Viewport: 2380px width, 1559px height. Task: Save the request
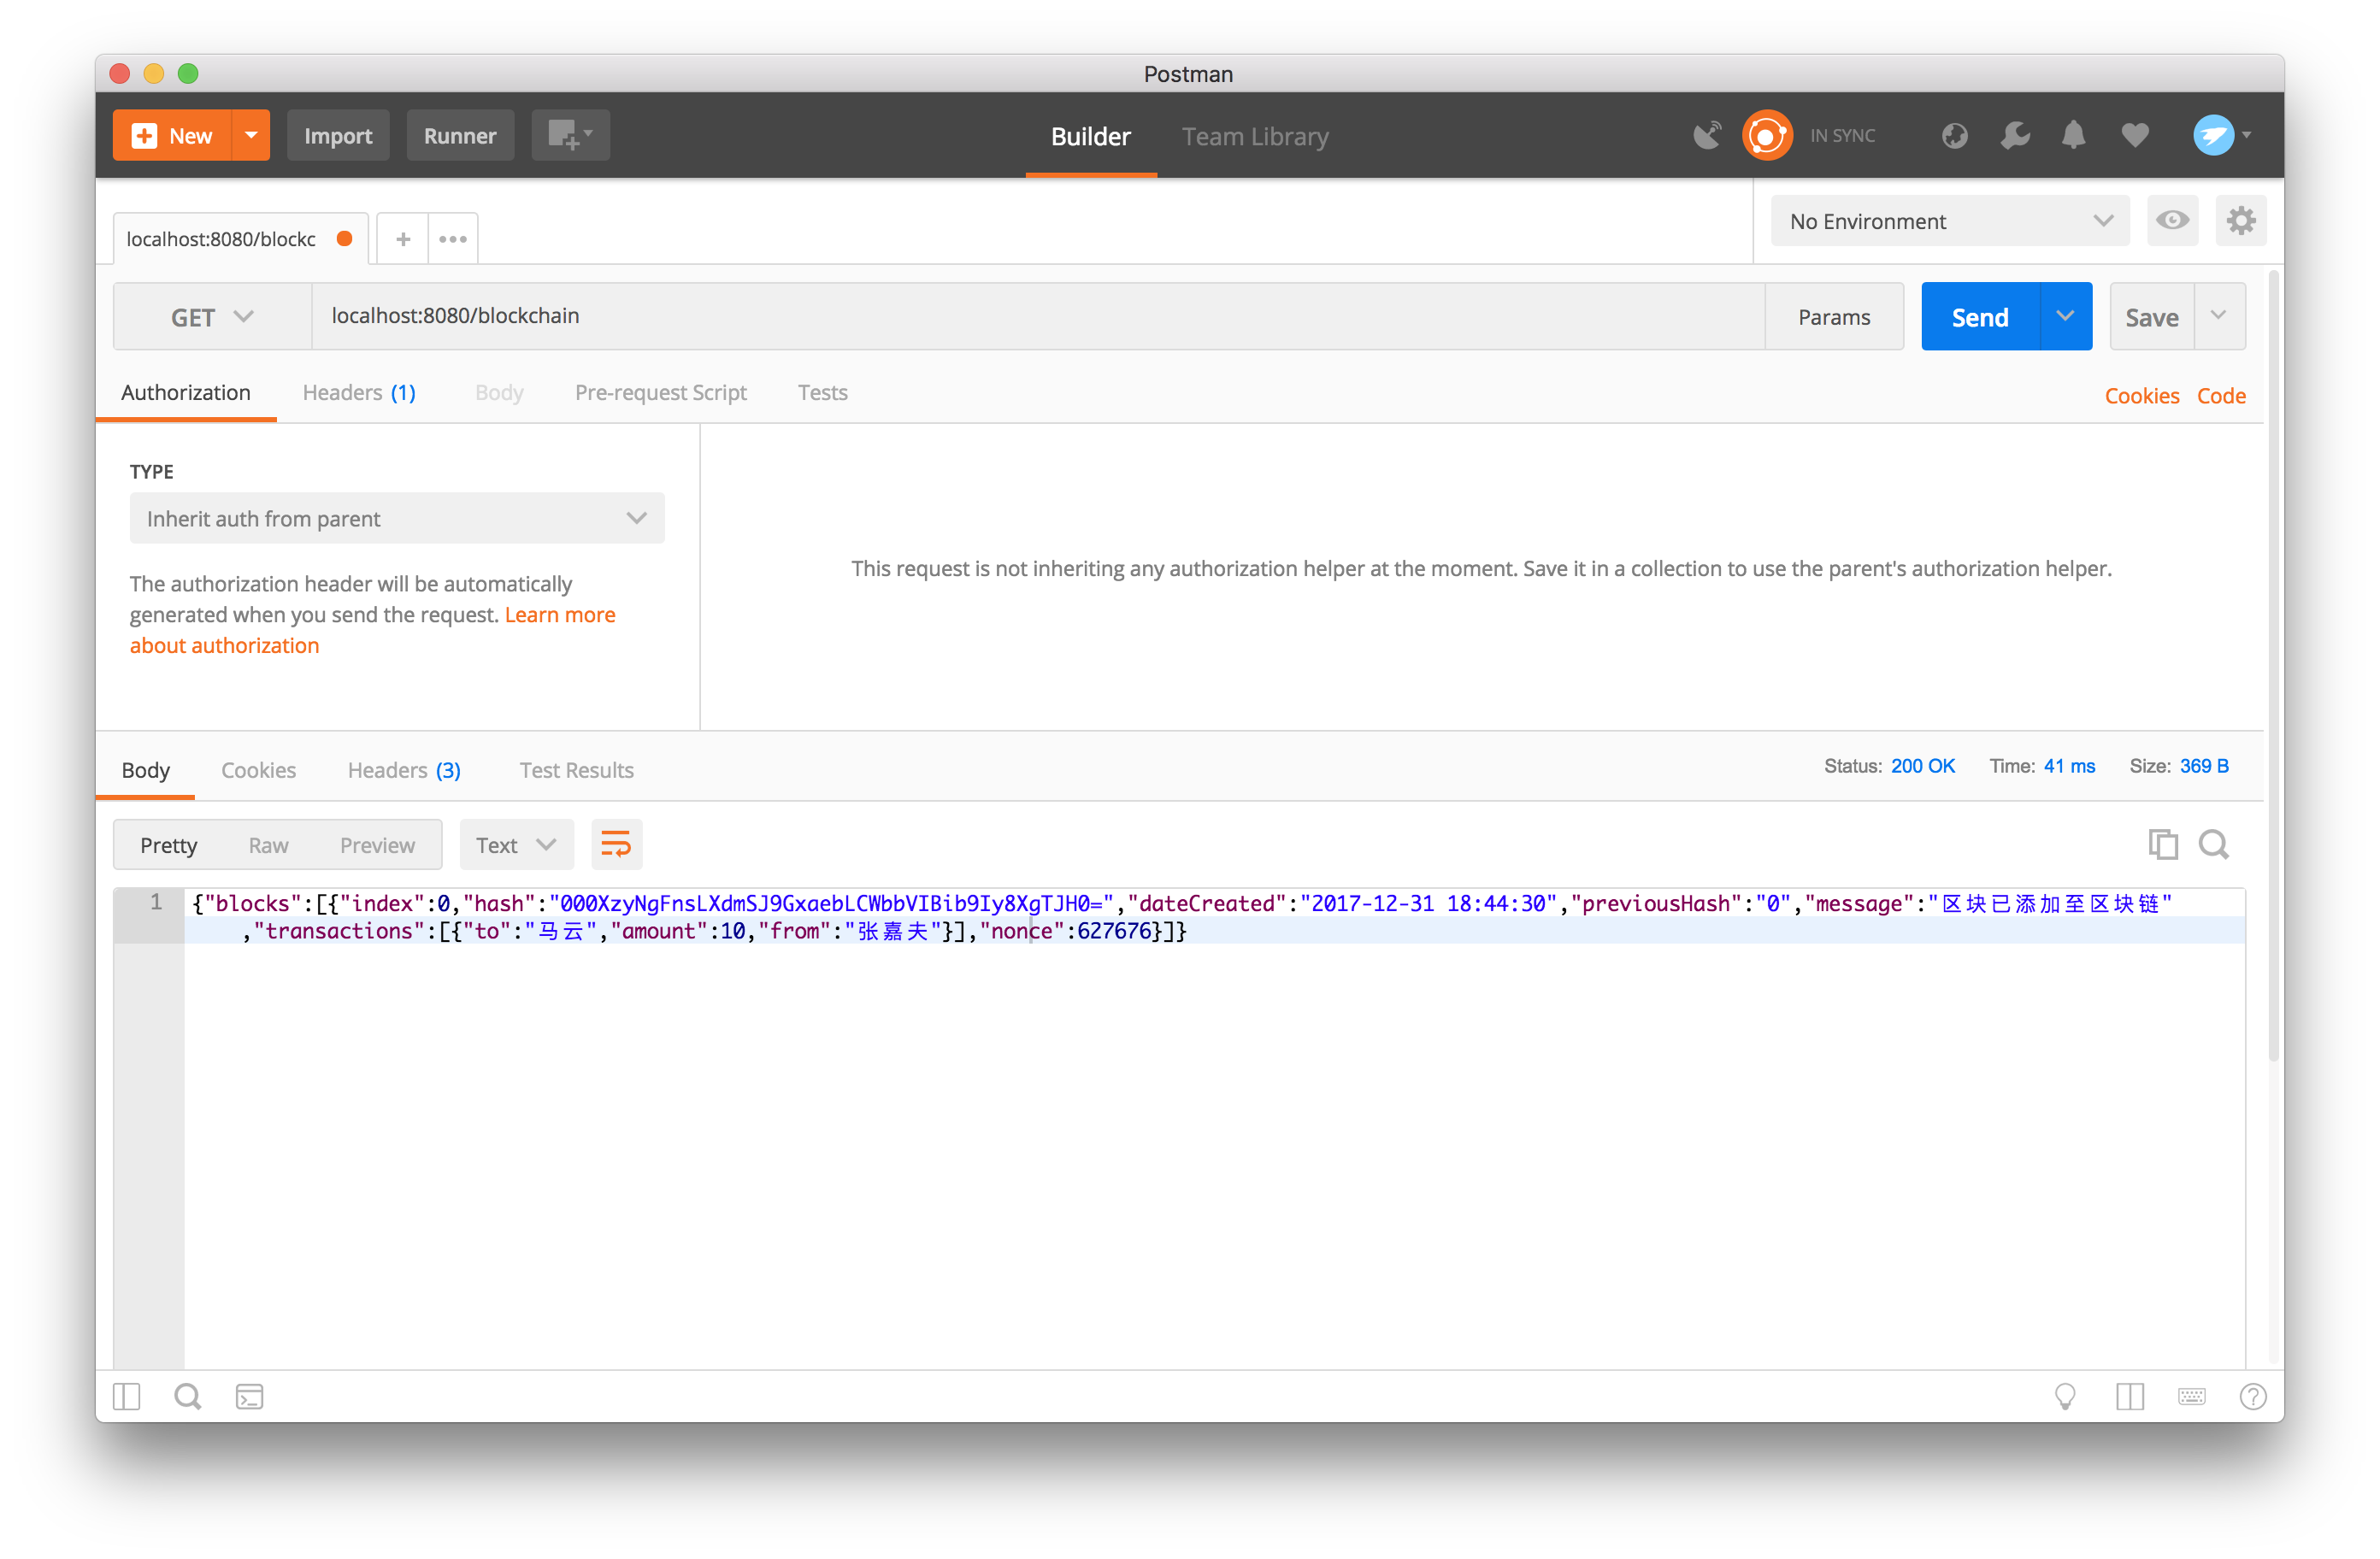2151,317
